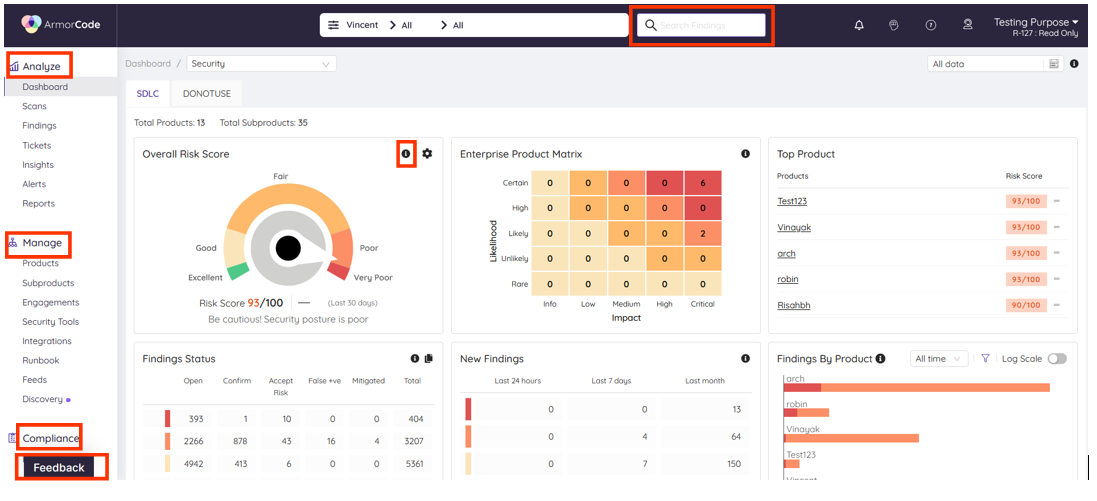Open the Security dashboard dropdown
The width and height of the screenshot is (1097, 501).
click(262, 64)
